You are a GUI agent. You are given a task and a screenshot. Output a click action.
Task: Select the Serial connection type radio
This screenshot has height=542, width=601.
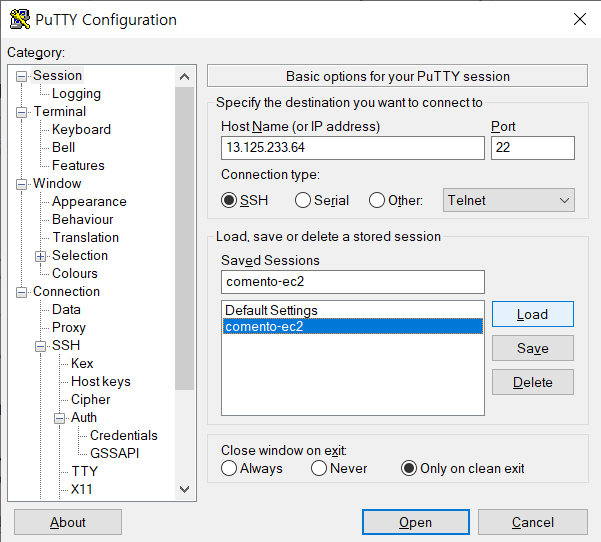click(302, 200)
